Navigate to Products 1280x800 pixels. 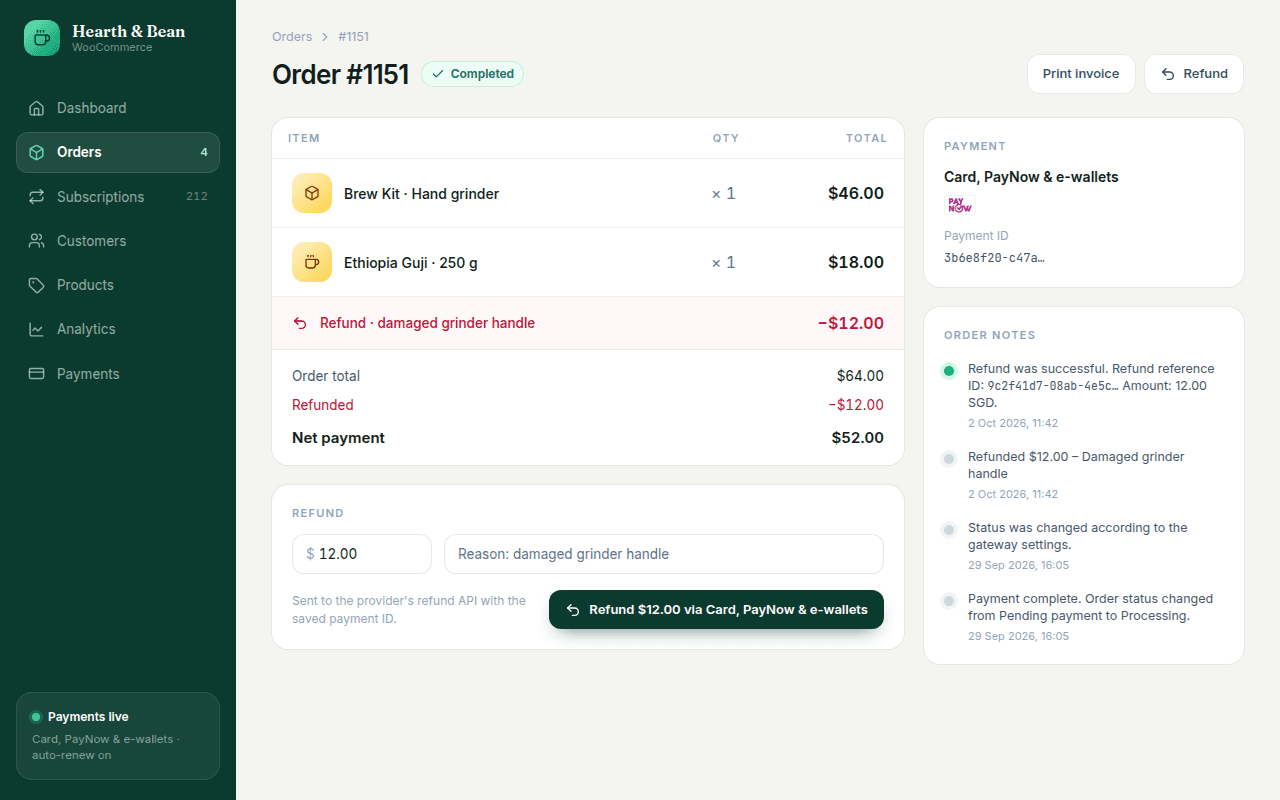point(118,285)
